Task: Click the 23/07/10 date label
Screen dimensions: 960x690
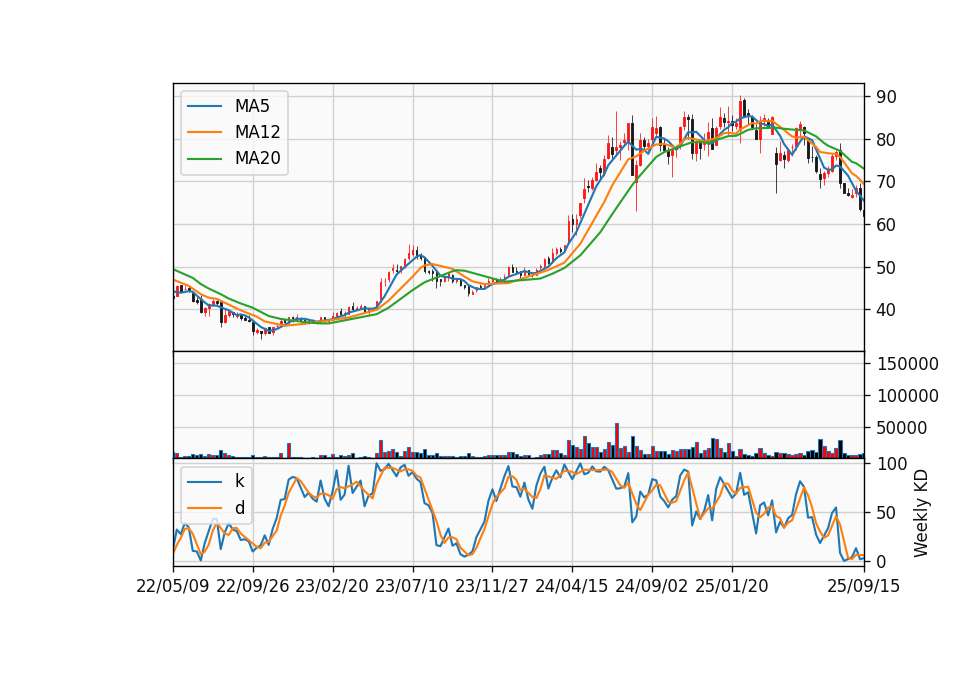Action: click(x=412, y=586)
